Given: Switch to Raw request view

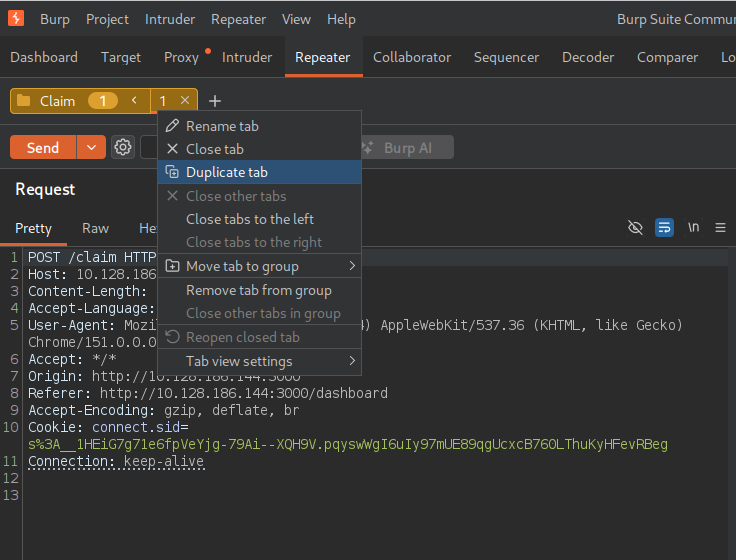Looking at the screenshot, I should 95,228.
